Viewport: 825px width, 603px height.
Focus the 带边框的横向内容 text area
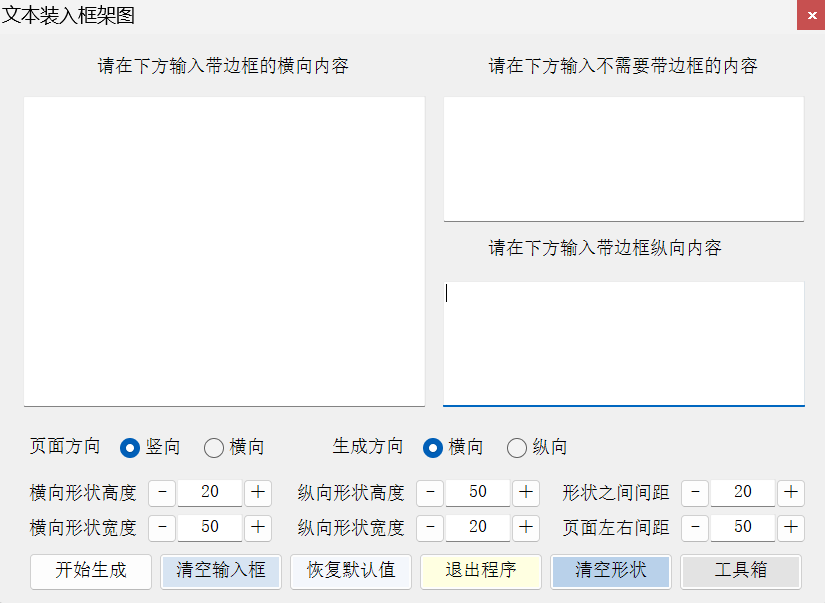[224, 251]
